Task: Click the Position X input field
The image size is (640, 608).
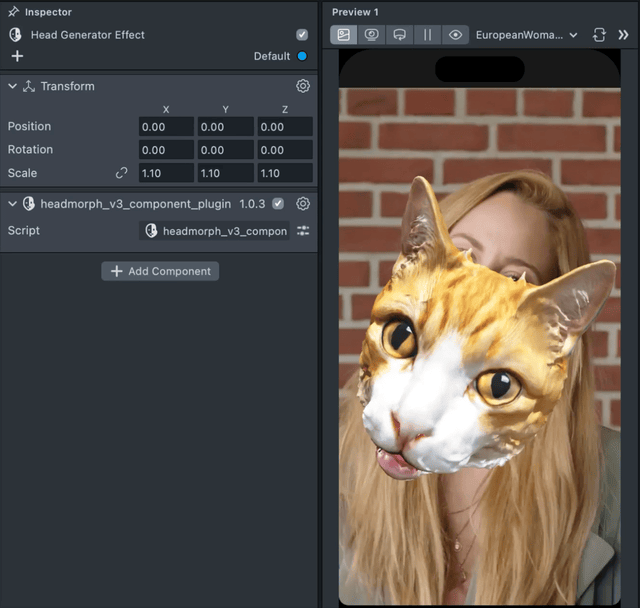Action: click(x=166, y=127)
